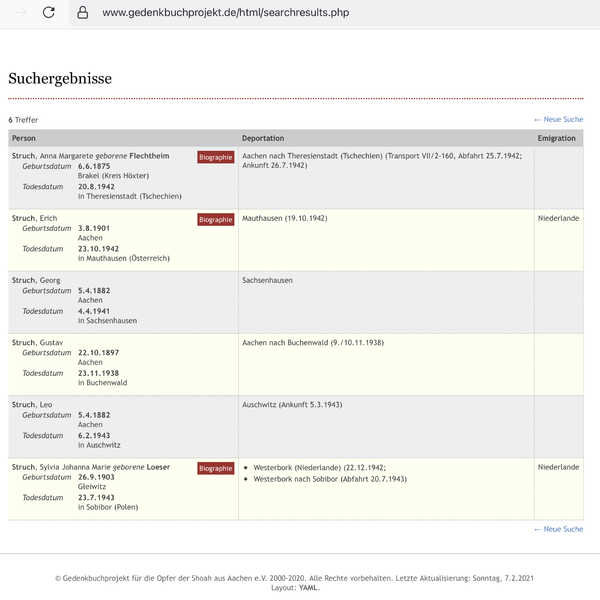Click Niederlande in Erich Struch's row
Image resolution: width=600 pixels, height=600 pixels.
[558, 218]
